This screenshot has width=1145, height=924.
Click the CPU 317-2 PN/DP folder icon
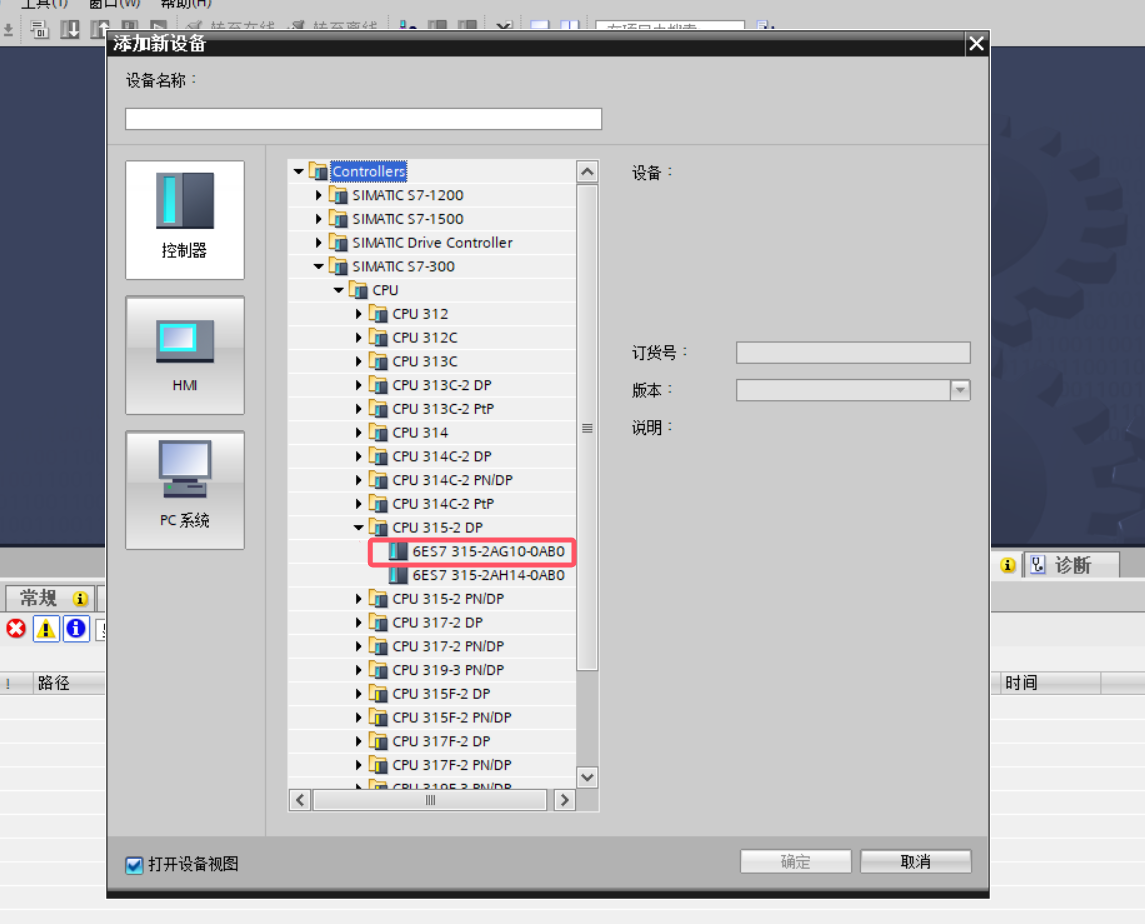pos(378,646)
